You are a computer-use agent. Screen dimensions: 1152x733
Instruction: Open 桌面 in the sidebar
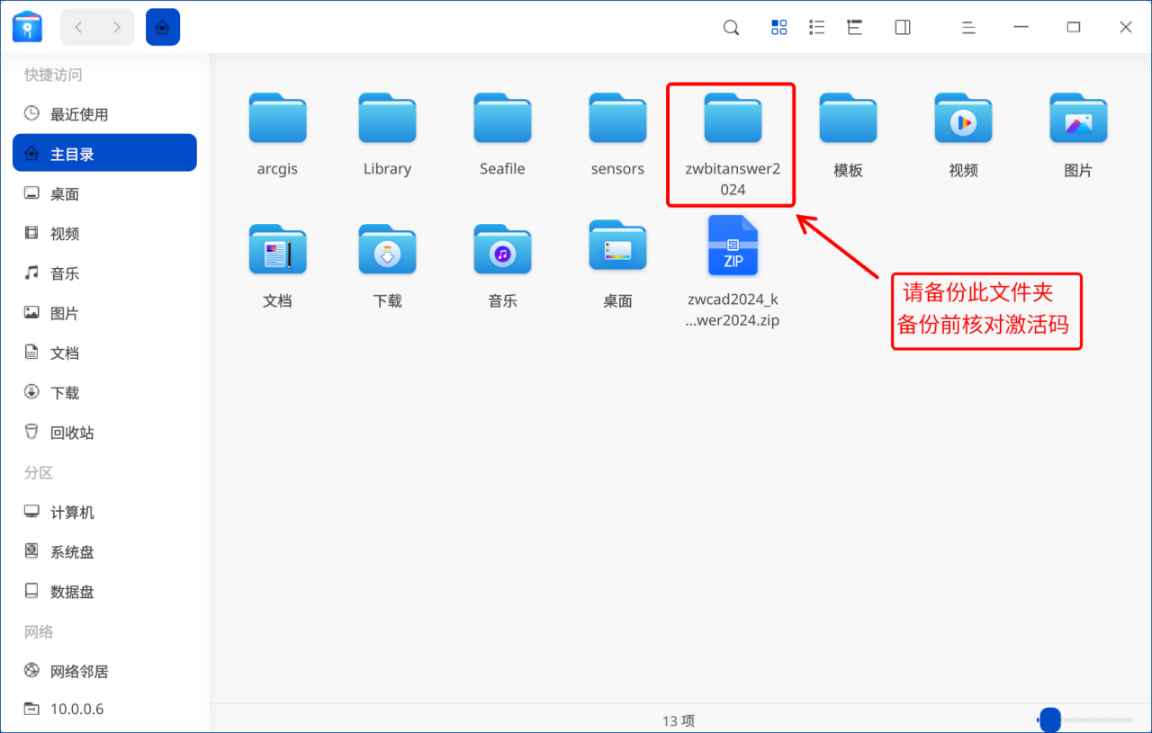104,194
